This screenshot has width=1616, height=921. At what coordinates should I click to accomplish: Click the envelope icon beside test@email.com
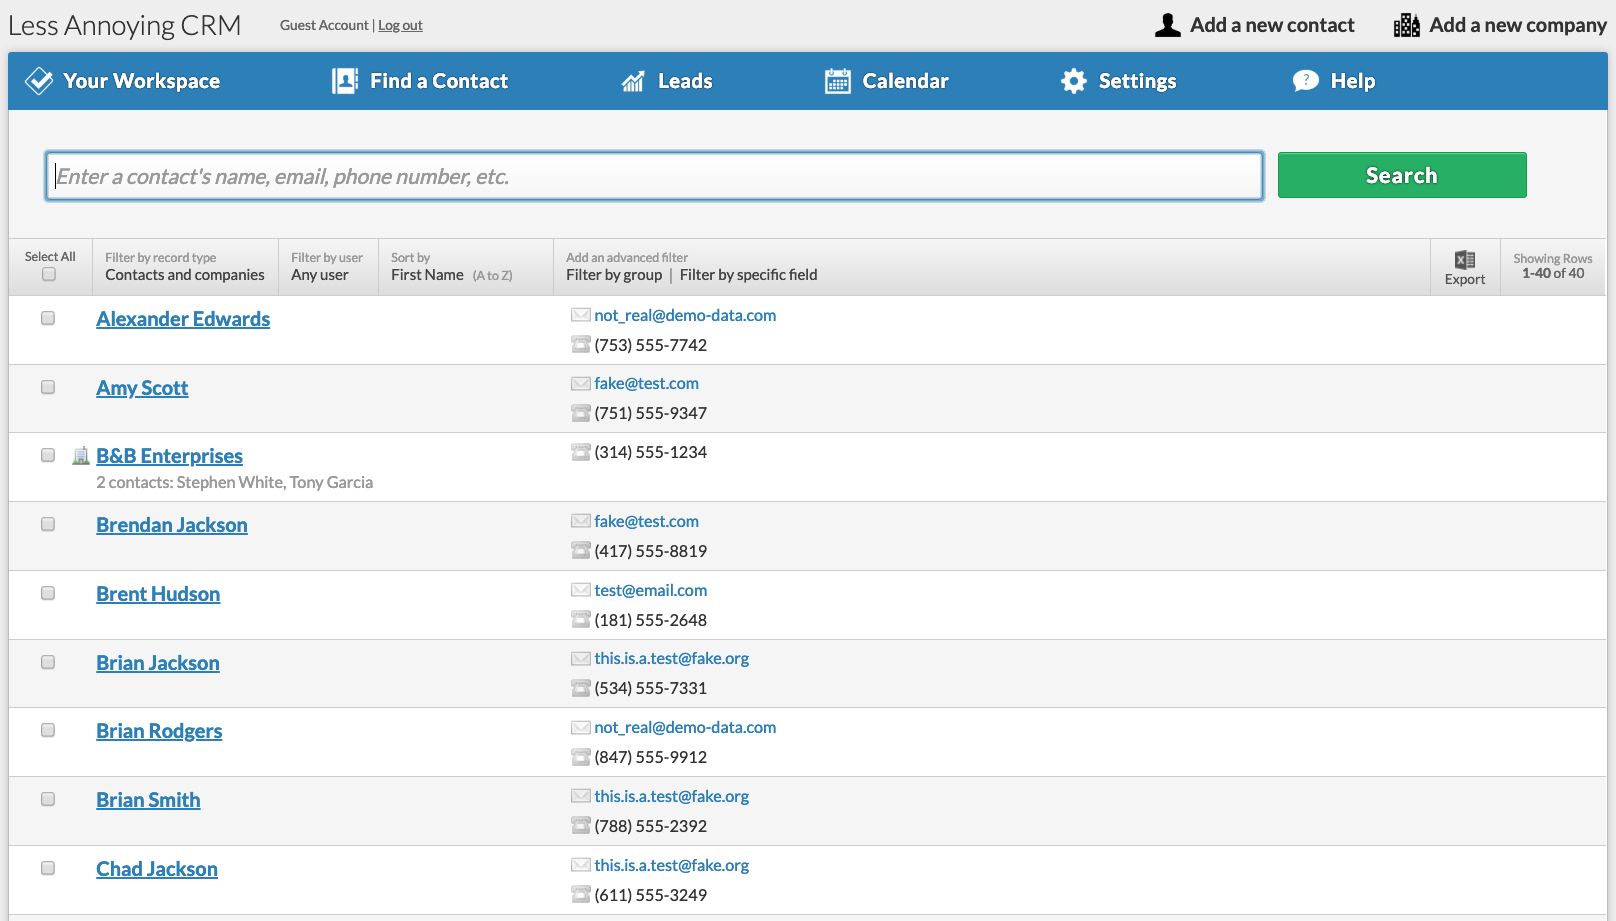click(x=581, y=590)
